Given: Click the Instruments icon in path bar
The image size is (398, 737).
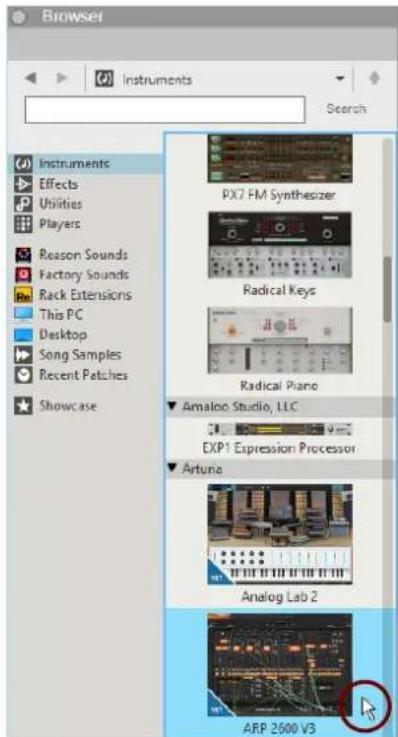Looking at the screenshot, I should pyautogui.click(x=104, y=79).
